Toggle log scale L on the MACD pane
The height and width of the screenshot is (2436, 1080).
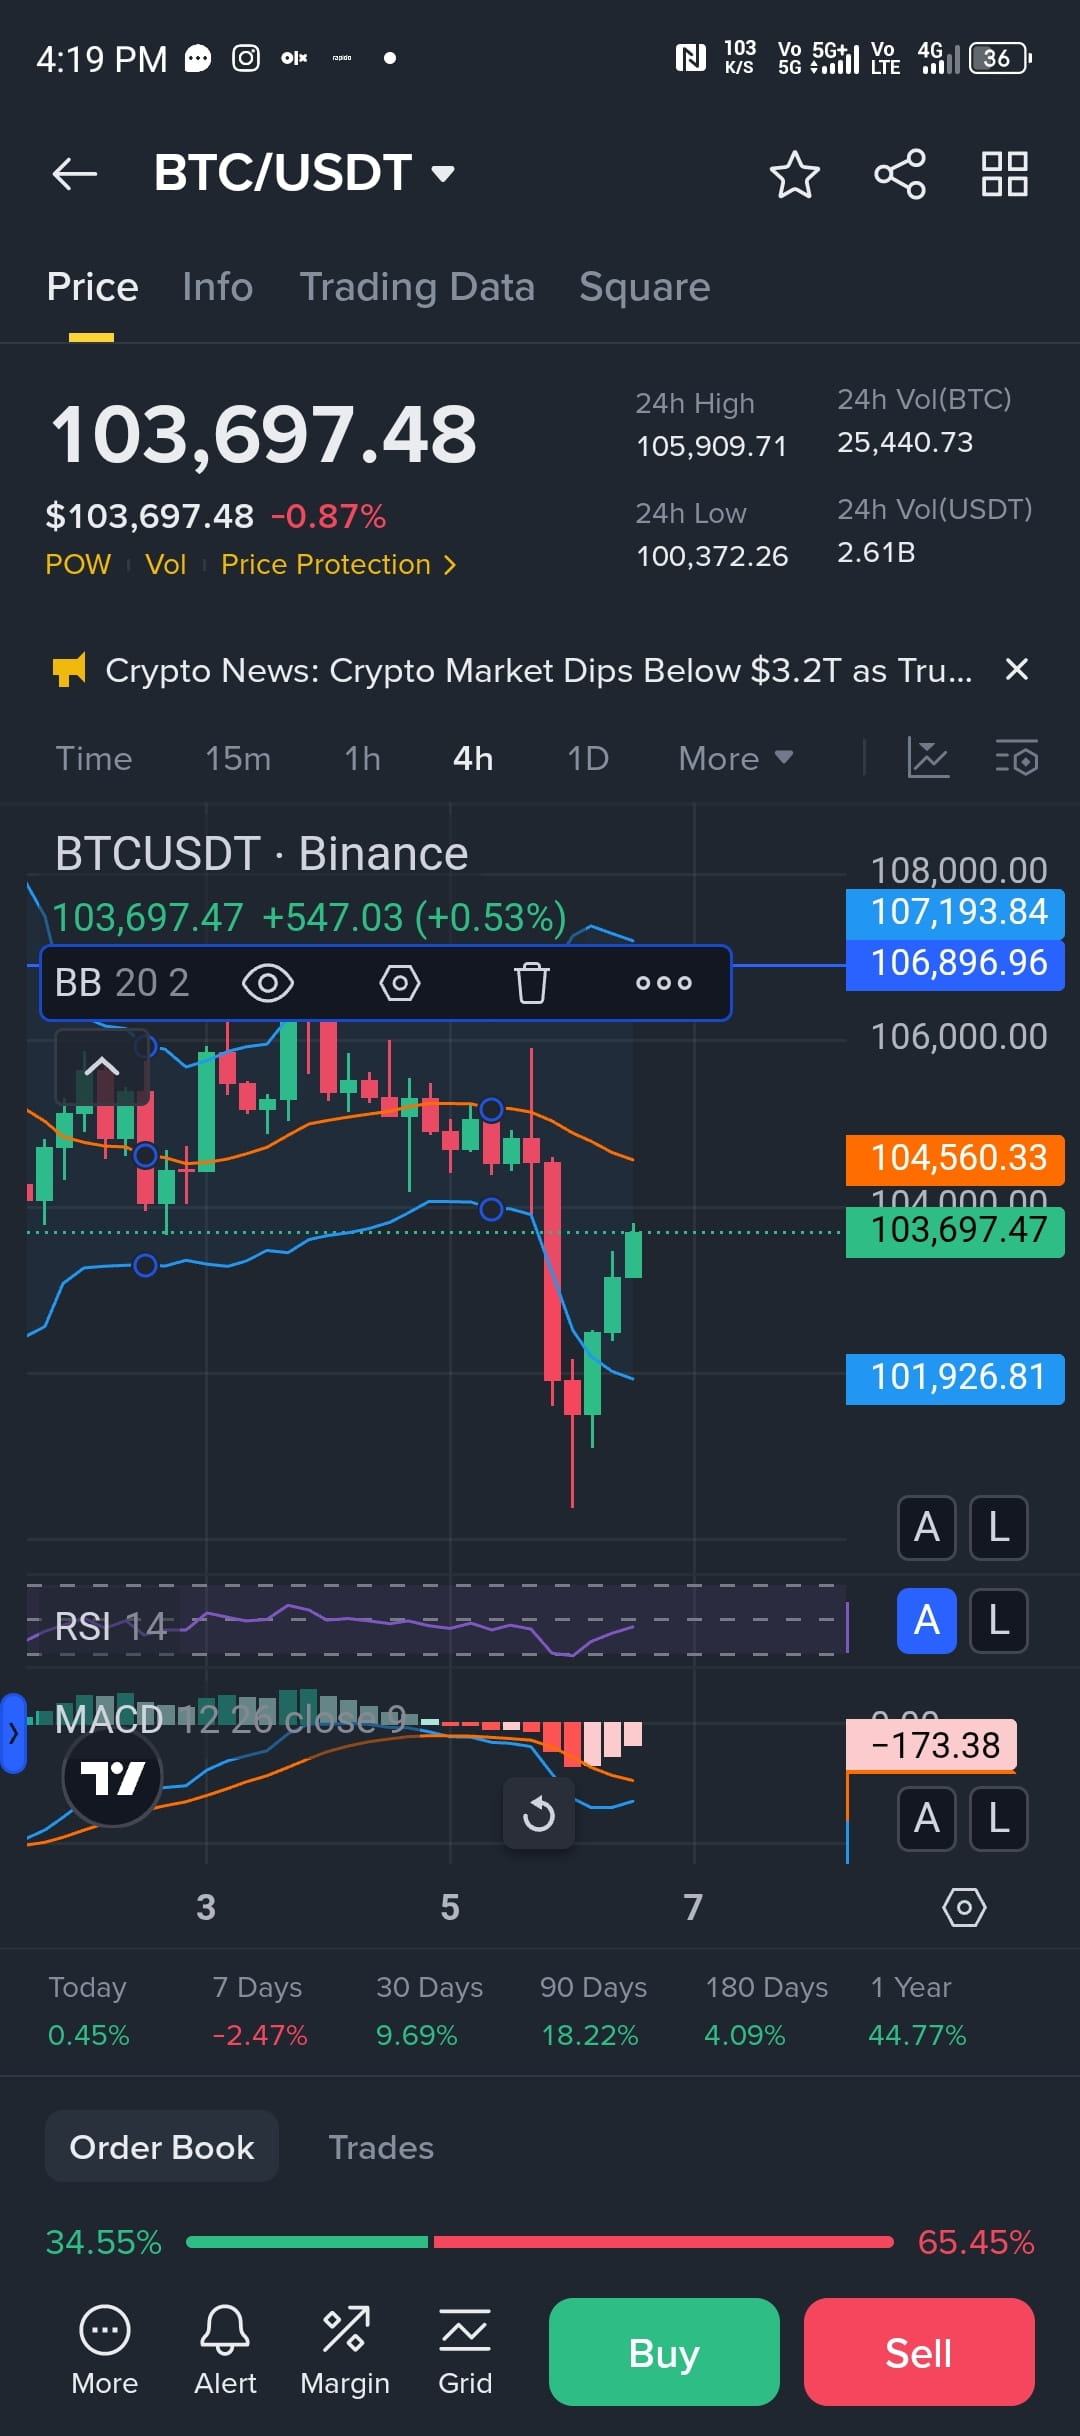tap(999, 1818)
